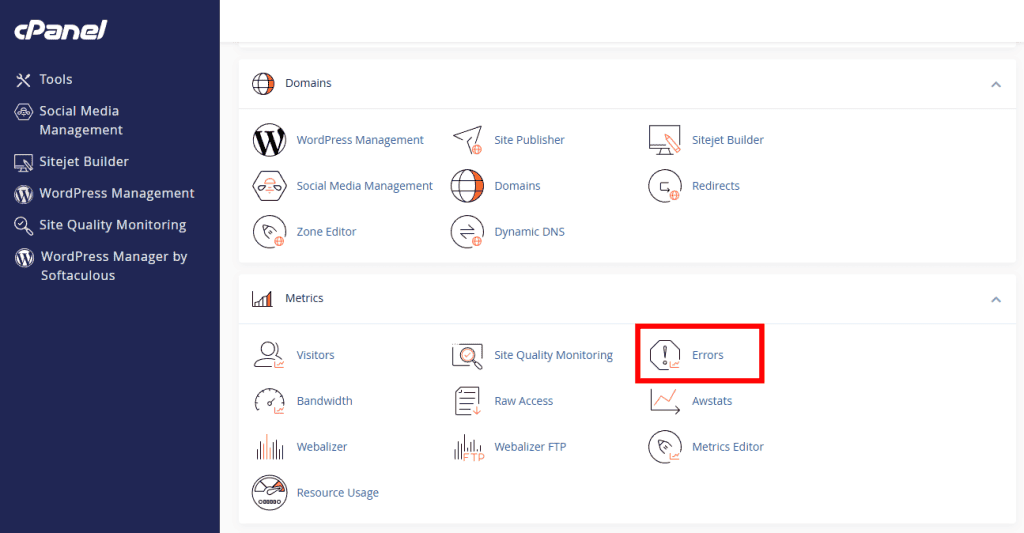Click the cPanel logo
Image resolution: width=1024 pixels, height=533 pixels.
[61, 30]
